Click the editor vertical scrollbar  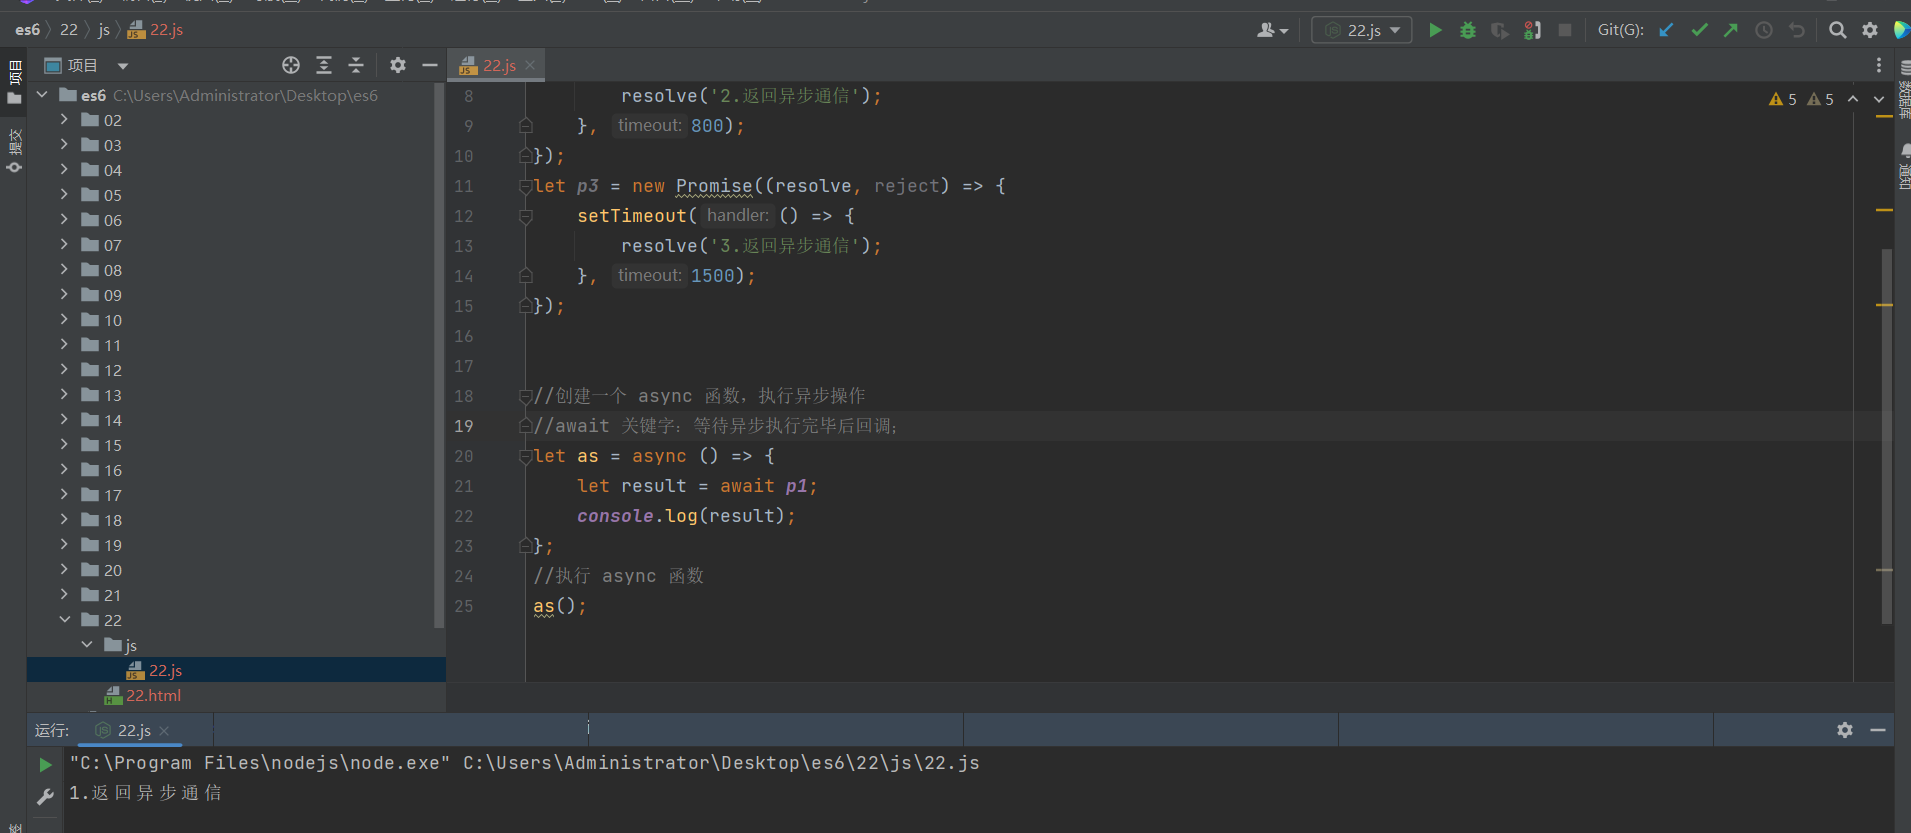click(1886, 436)
